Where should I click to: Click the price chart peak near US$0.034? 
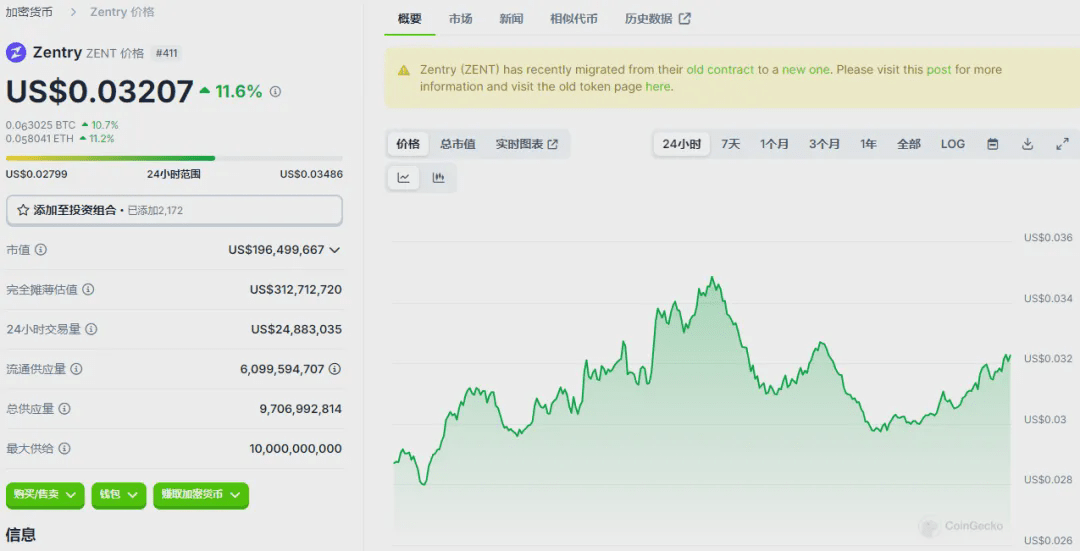[x=712, y=278]
